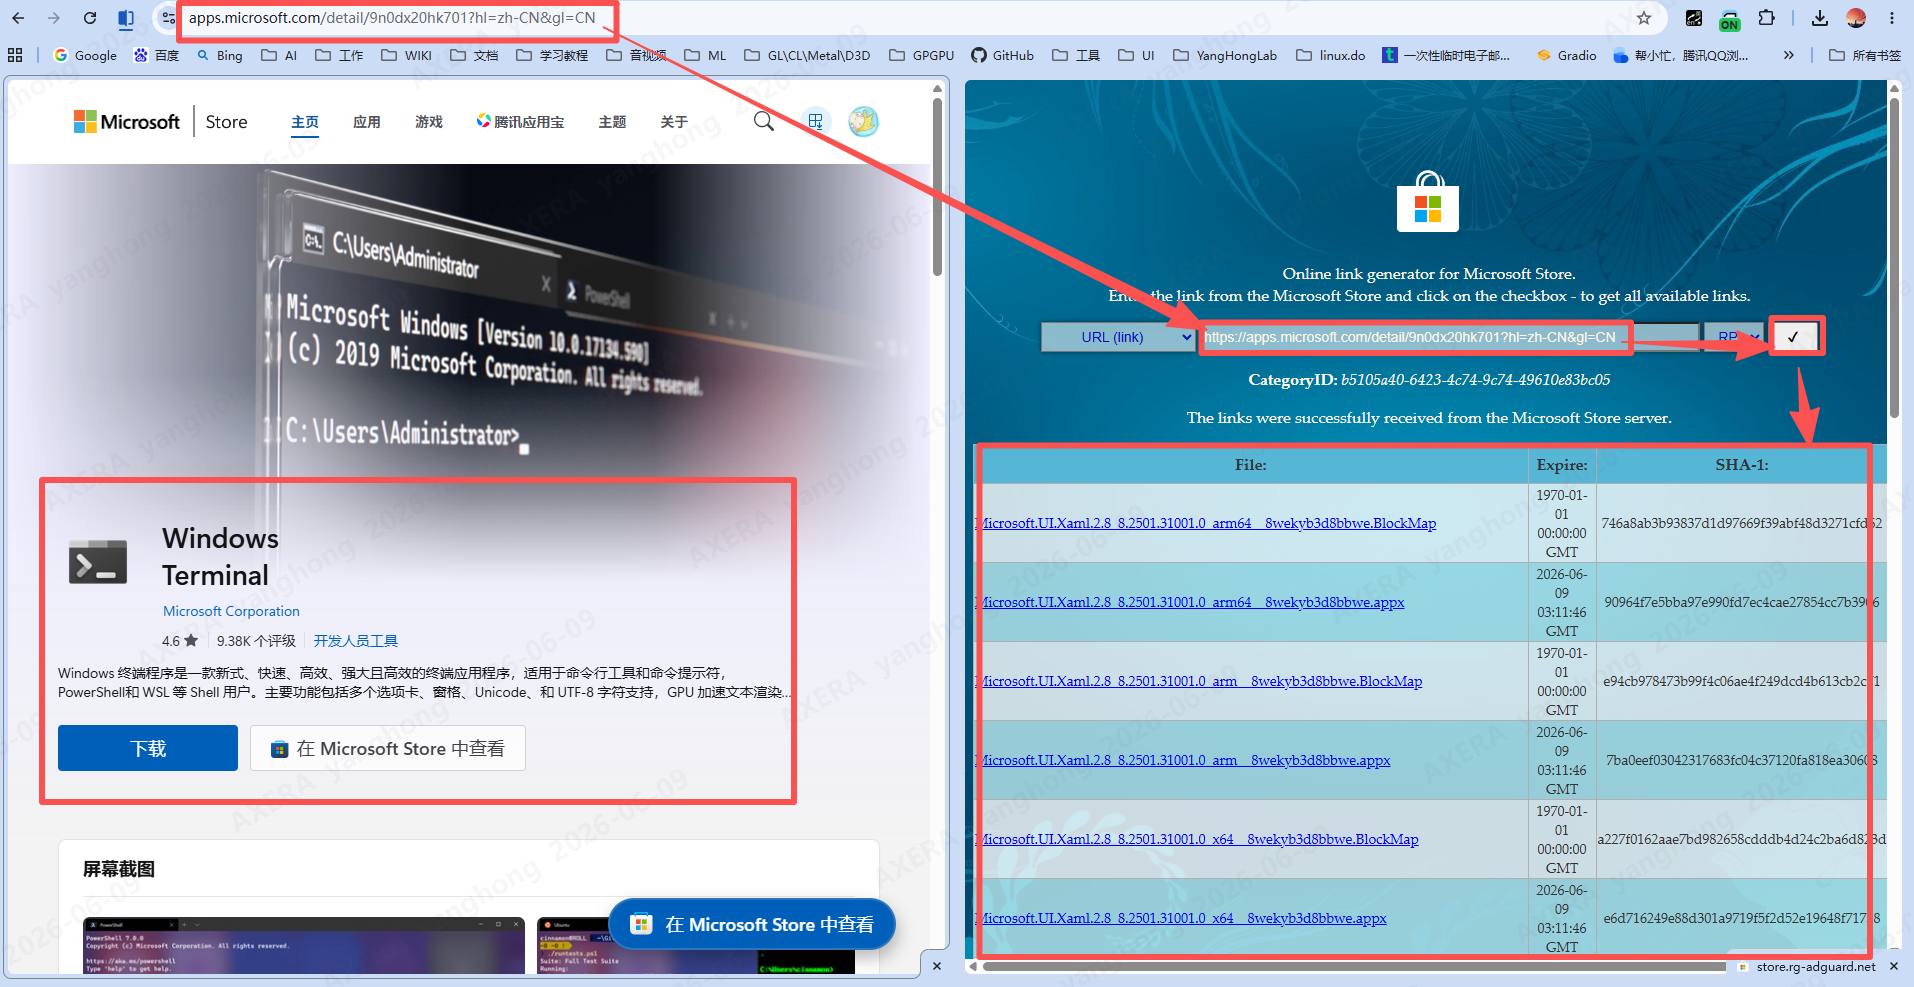This screenshot has width=1914, height=987.
Task: Click the Microsoft logo on Store page
Action: 126,122
